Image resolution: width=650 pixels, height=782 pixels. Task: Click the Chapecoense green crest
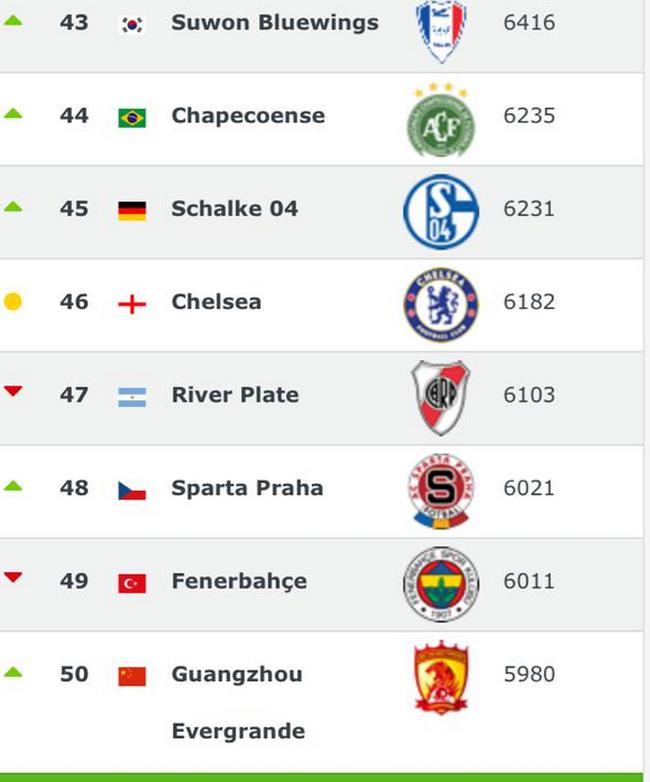(x=441, y=120)
